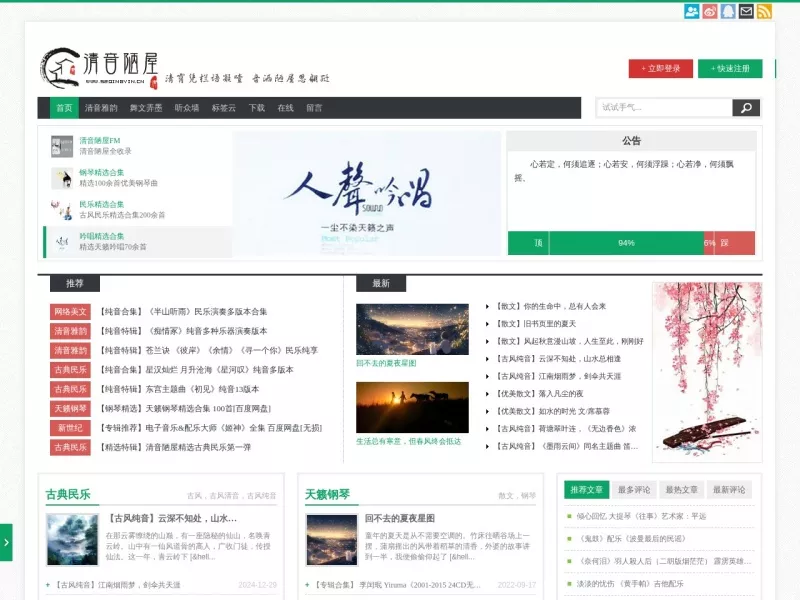Click 回不去的夏夜星图 article title in 天籁钢琴
Image resolution: width=800 pixels, height=600 pixels.
pos(399,518)
